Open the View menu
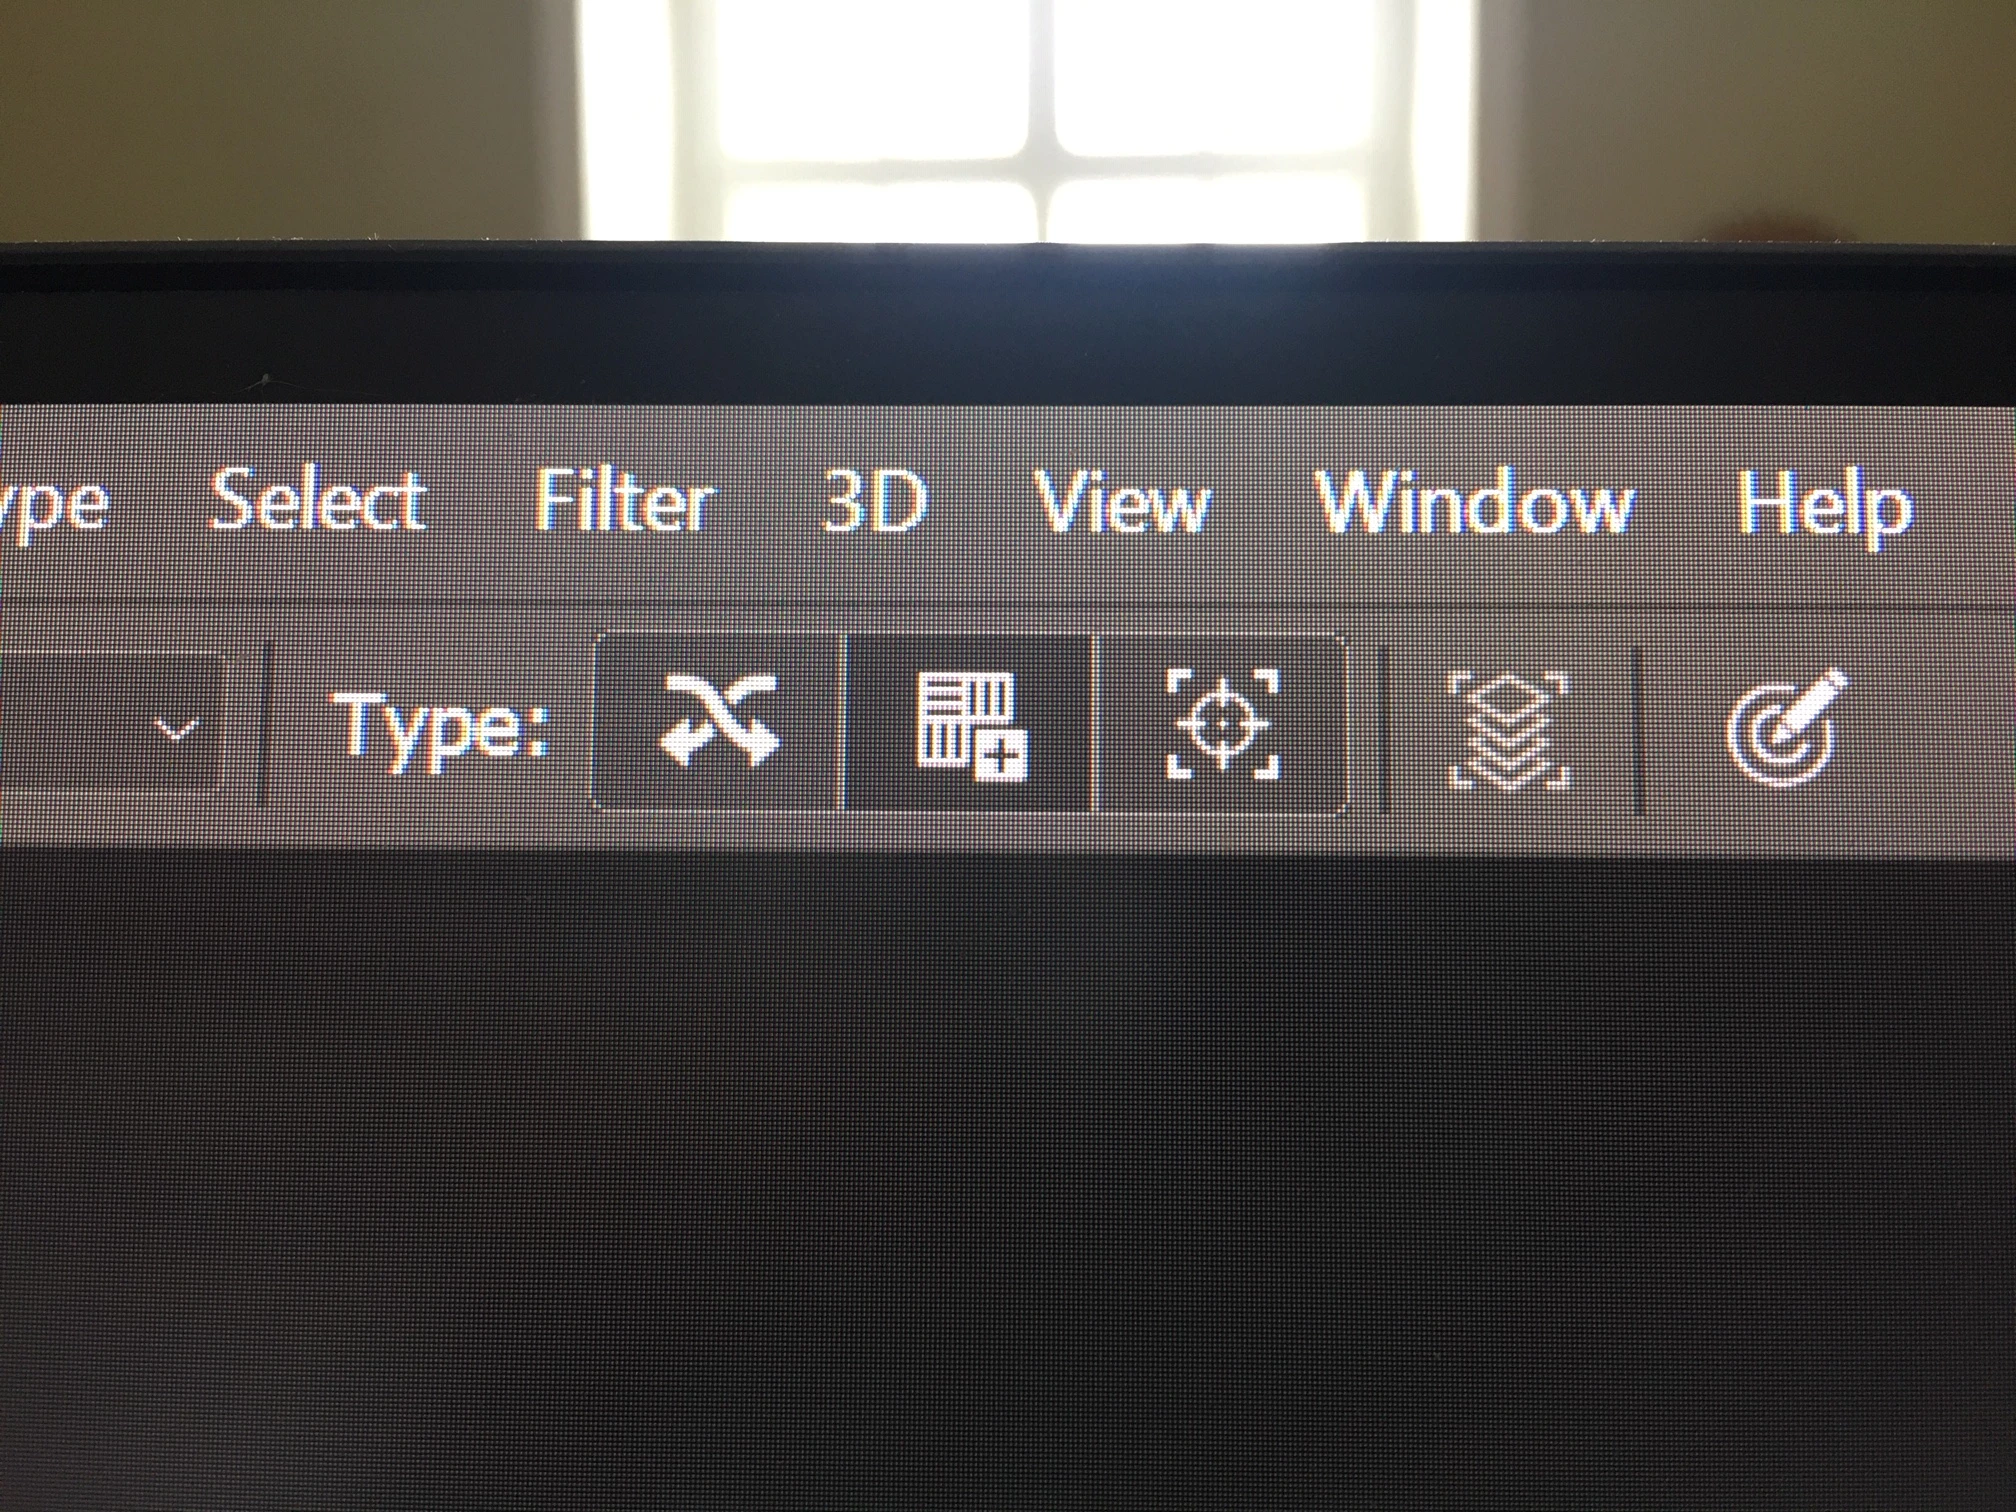2016x1512 pixels. 1122,502
